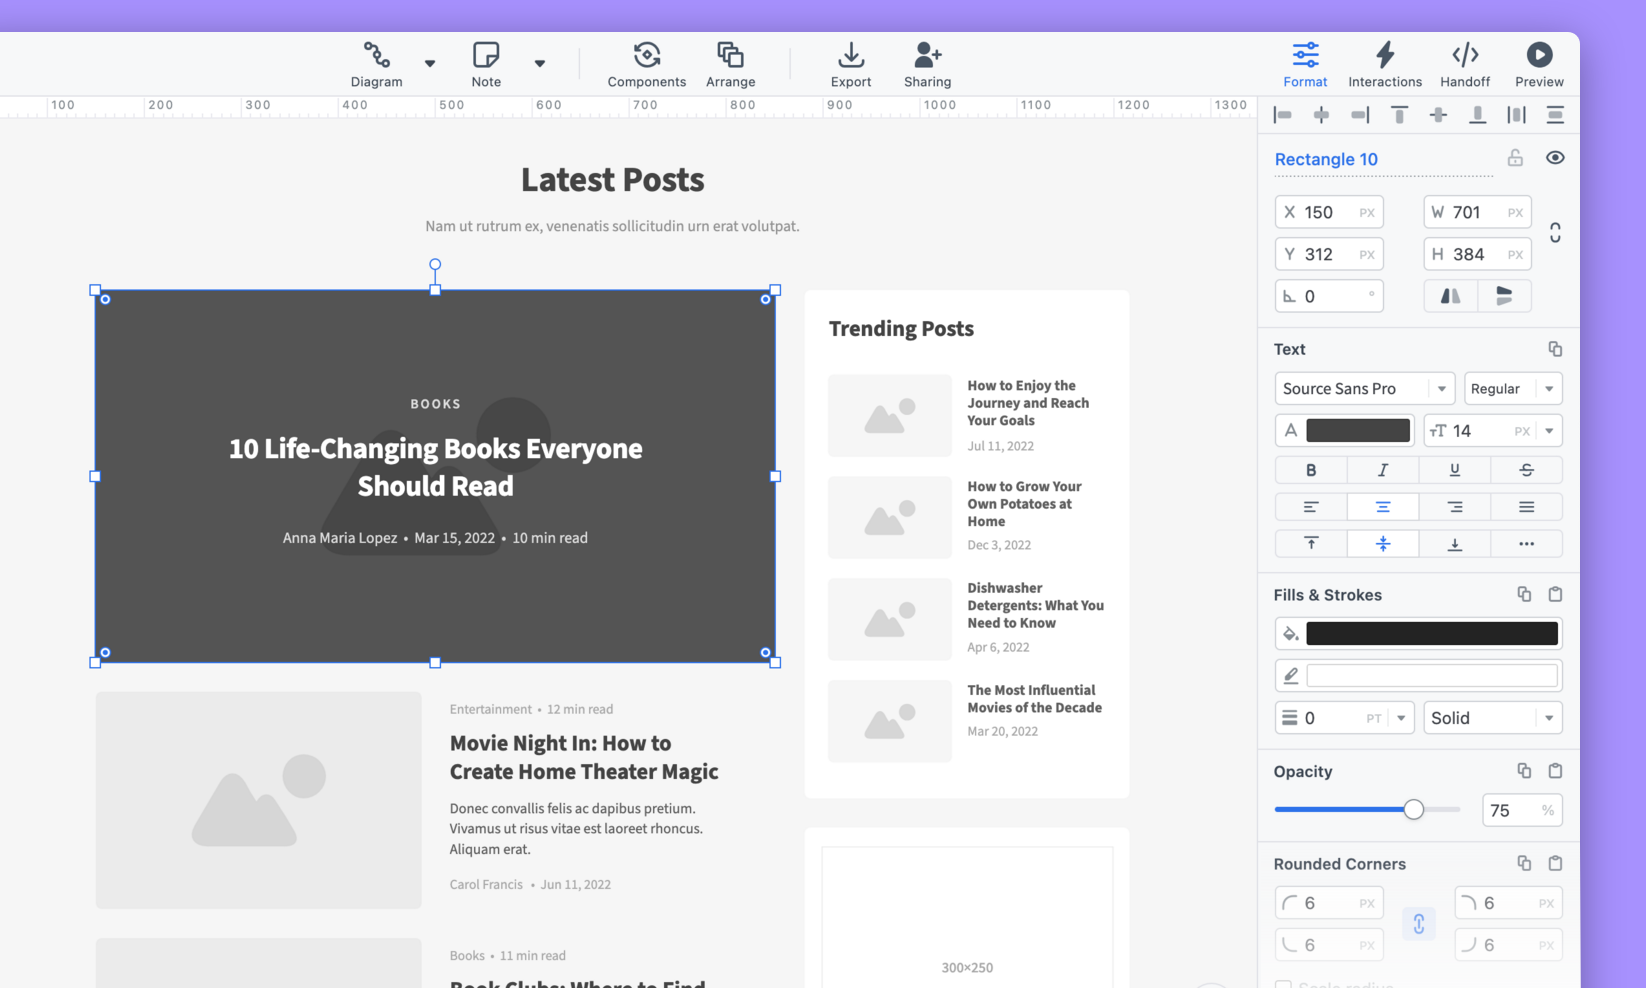Flip the rectangle horizontally

pyautogui.click(x=1450, y=296)
